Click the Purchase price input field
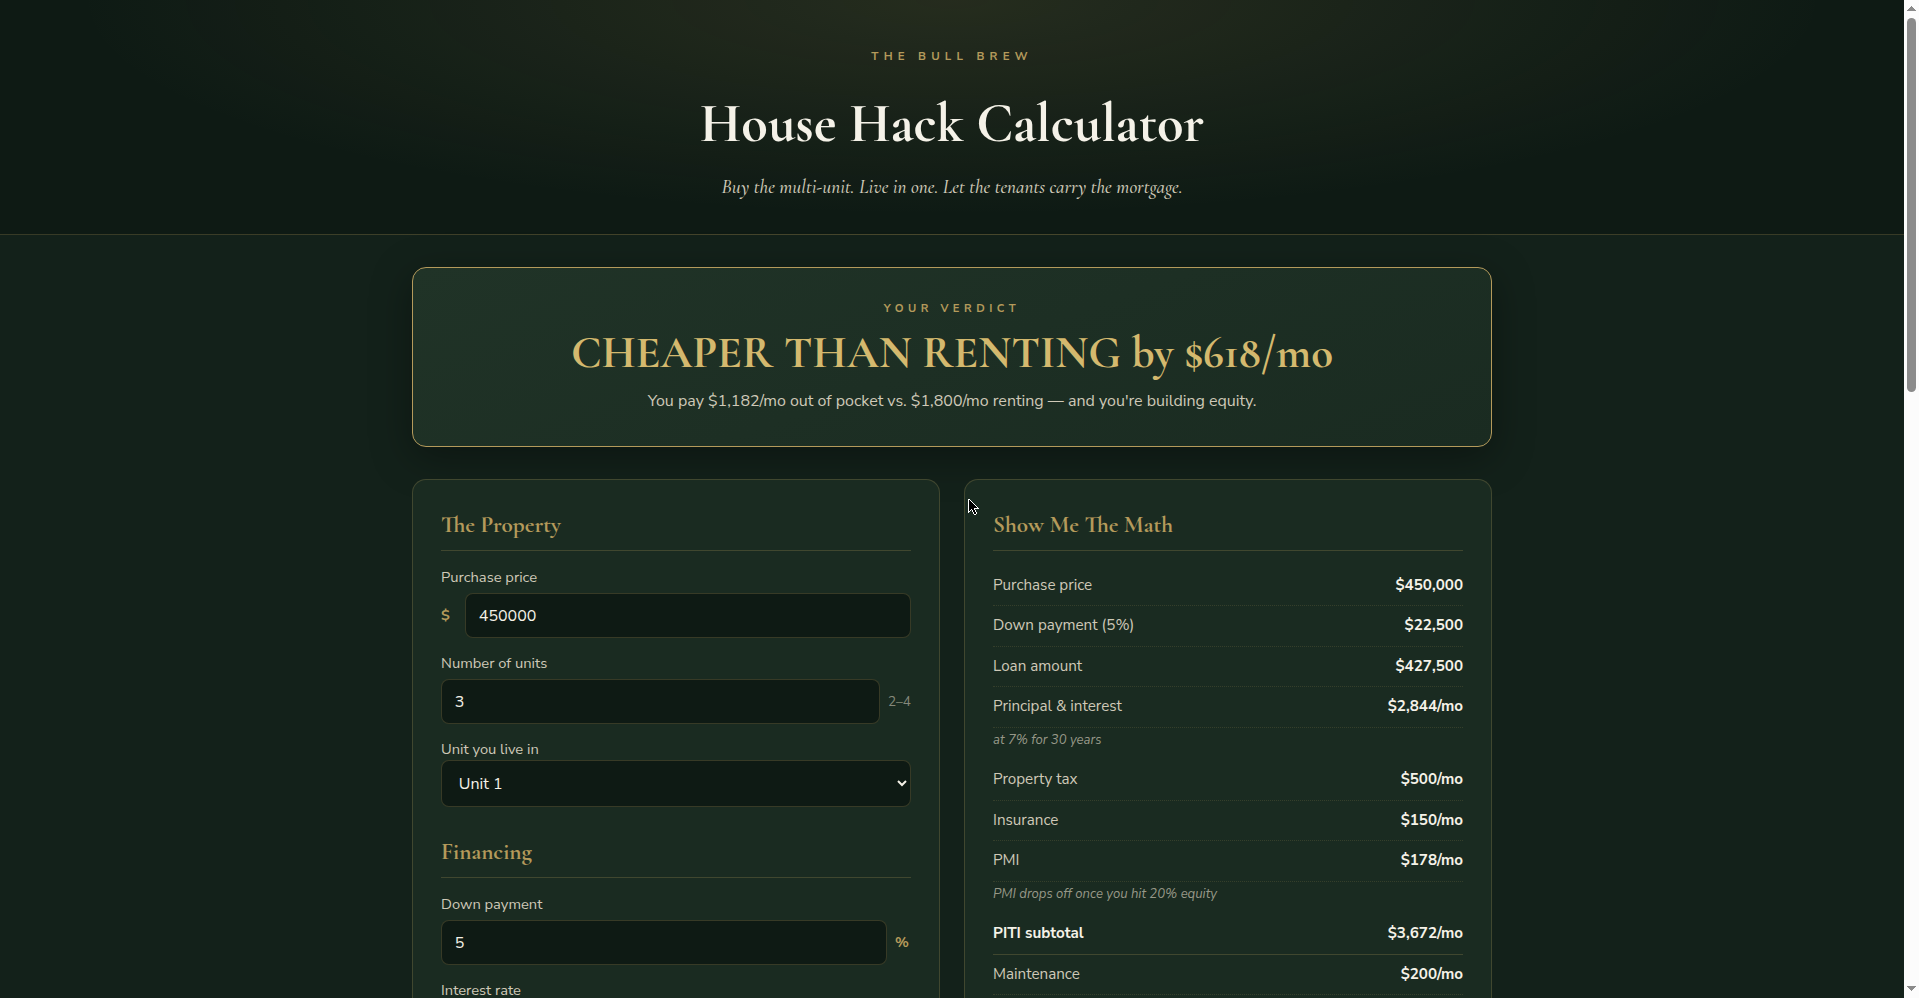 click(688, 615)
